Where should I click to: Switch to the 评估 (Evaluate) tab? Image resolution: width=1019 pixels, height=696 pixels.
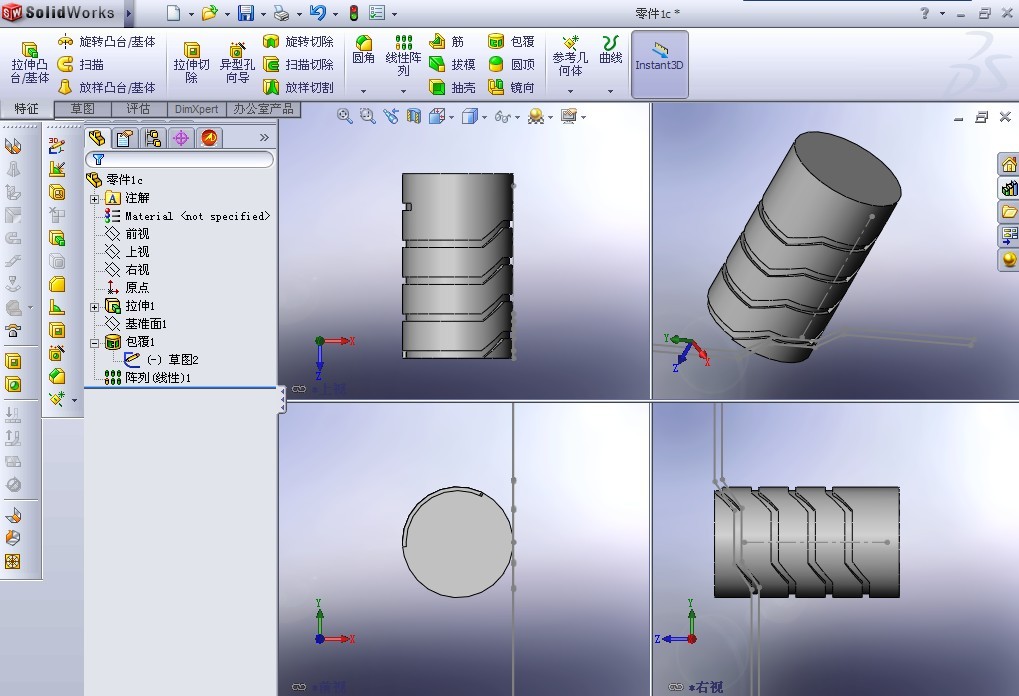coord(138,109)
